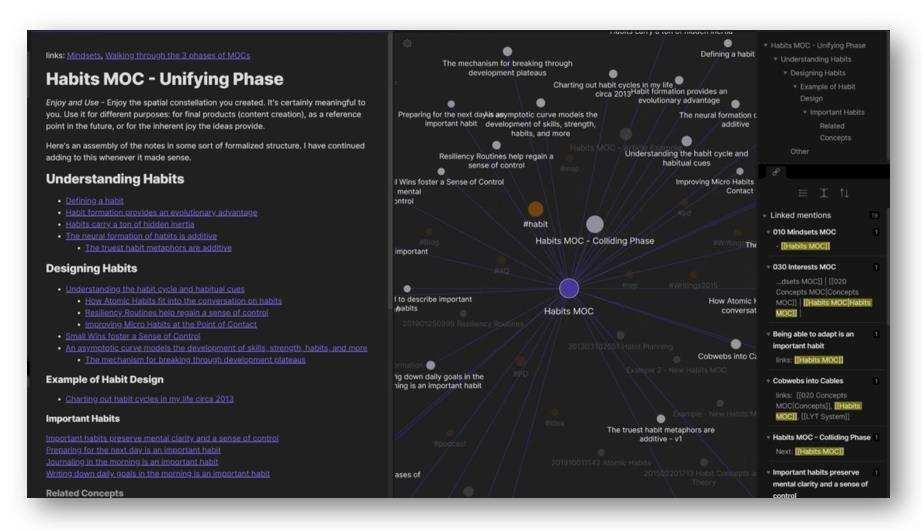Click the truest habit metaphors graph node
Screen dimensions: 922x531
click(661, 419)
